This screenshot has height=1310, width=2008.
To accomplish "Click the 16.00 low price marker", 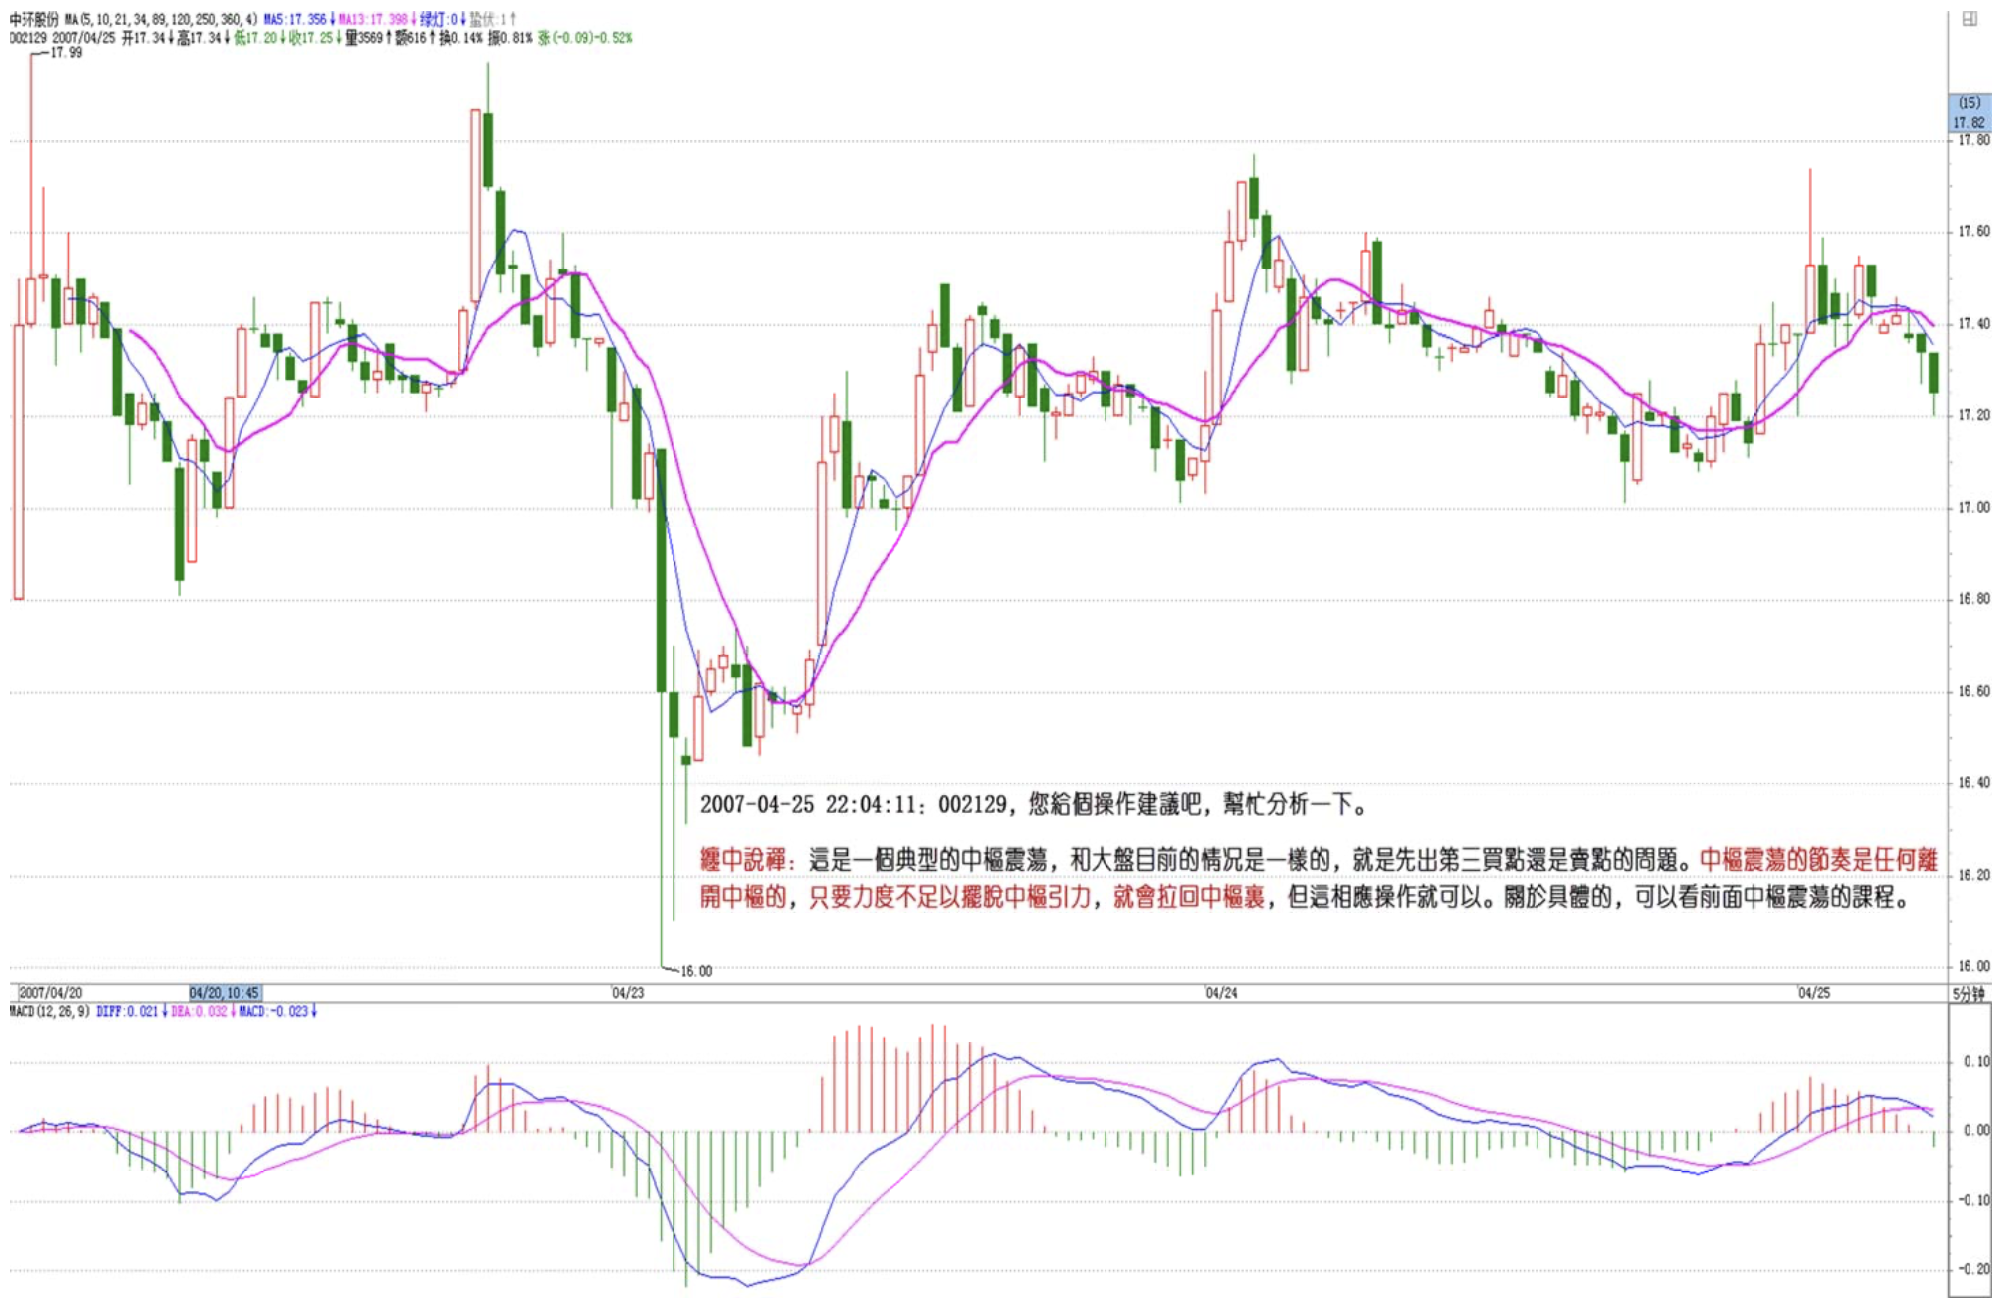I will click(x=696, y=971).
